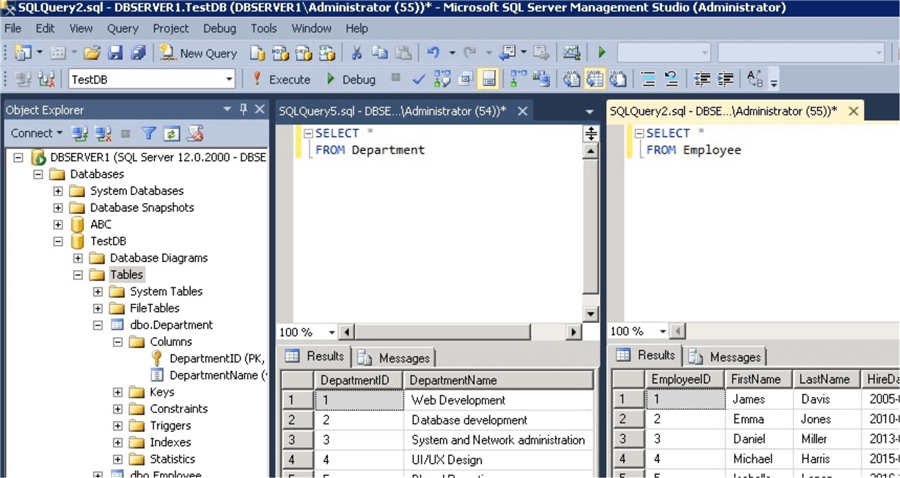Image resolution: width=900 pixels, height=478 pixels.
Task: Click the Refresh icon in Object Explorer
Action: point(172,134)
